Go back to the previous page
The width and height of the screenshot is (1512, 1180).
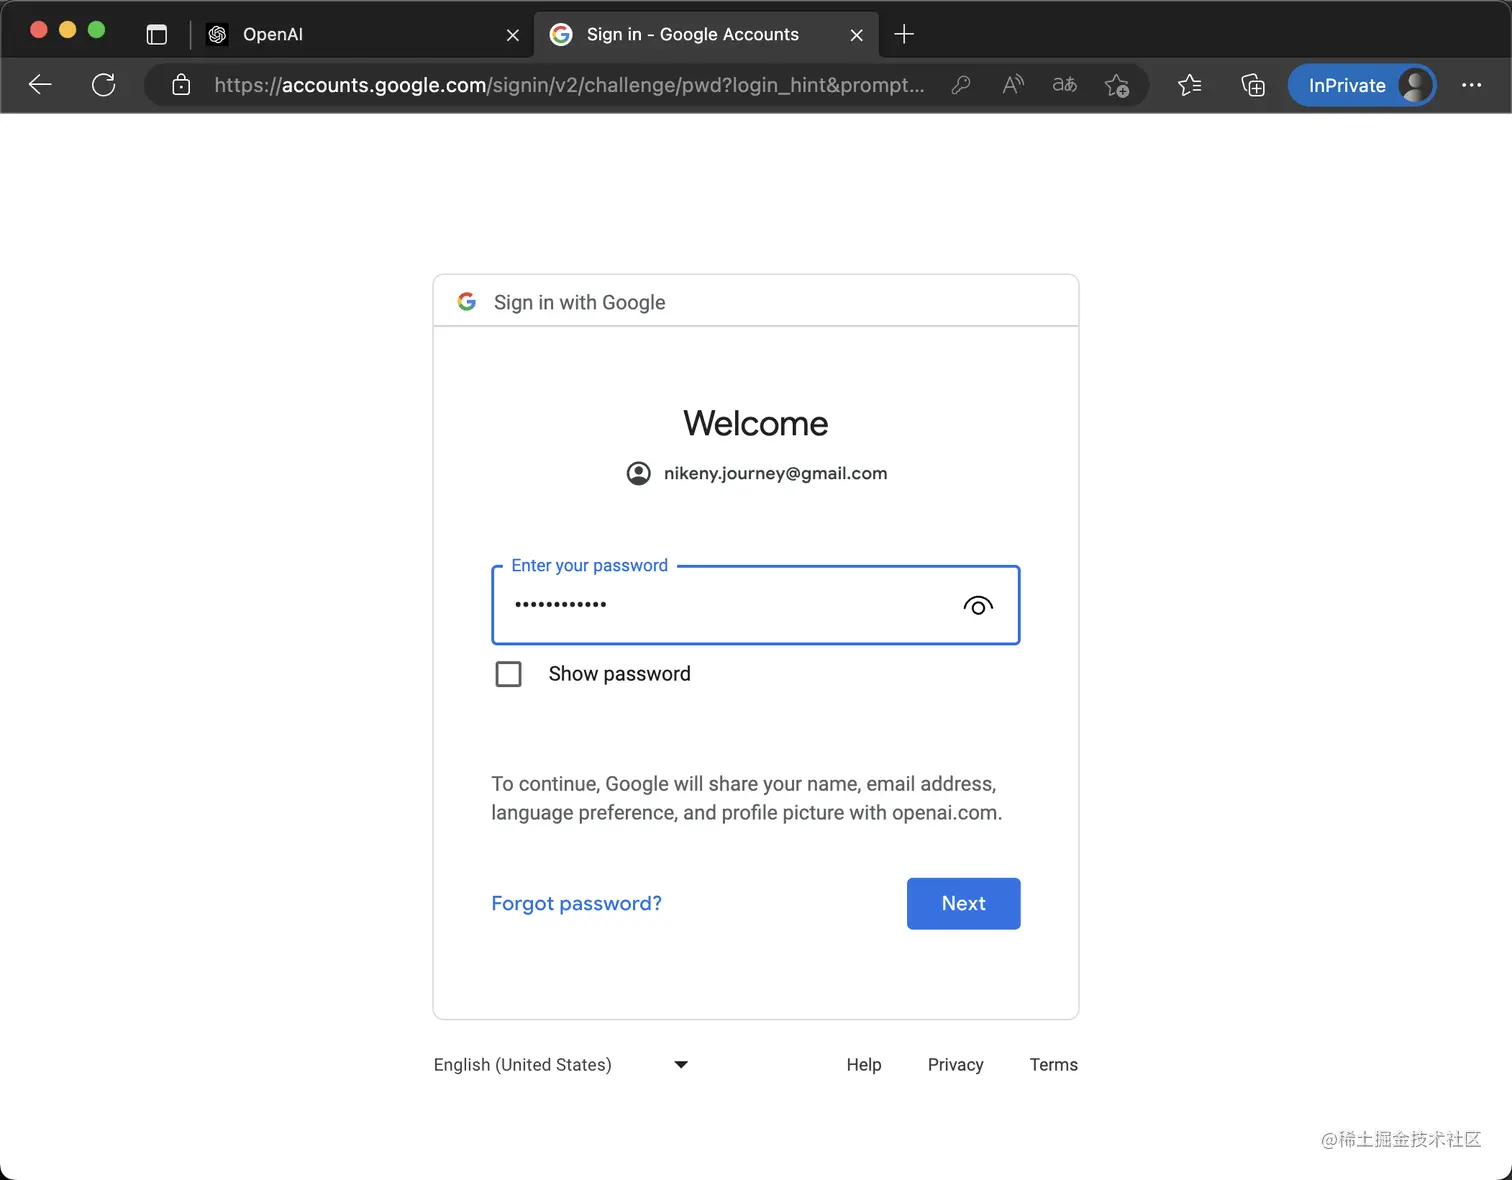click(x=40, y=85)
